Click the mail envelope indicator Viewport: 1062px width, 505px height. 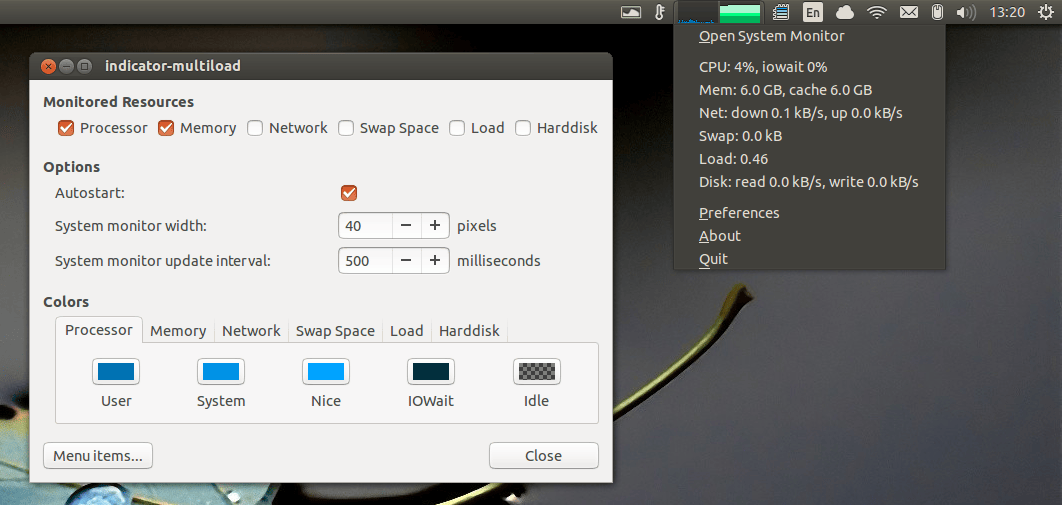tap(908, 13)
